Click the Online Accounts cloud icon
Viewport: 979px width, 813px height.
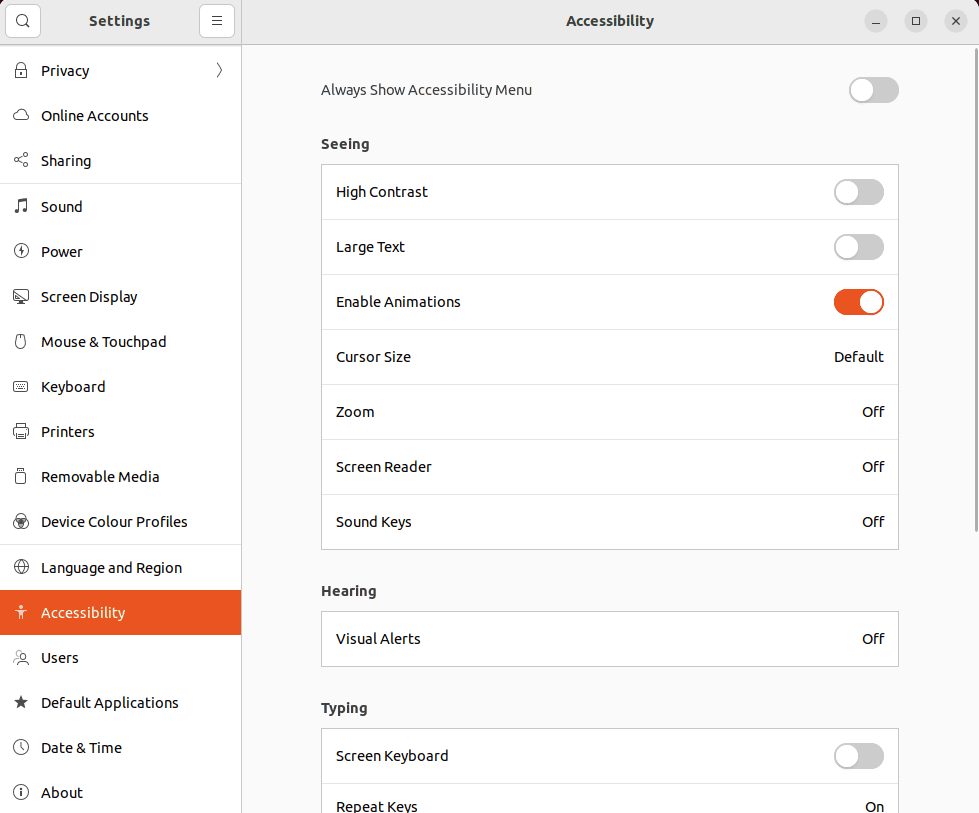[21, 116]
